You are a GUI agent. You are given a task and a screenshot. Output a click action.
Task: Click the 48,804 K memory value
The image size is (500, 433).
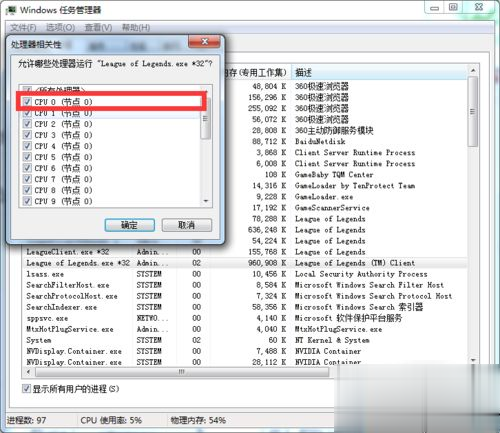(x=269, y=86)
